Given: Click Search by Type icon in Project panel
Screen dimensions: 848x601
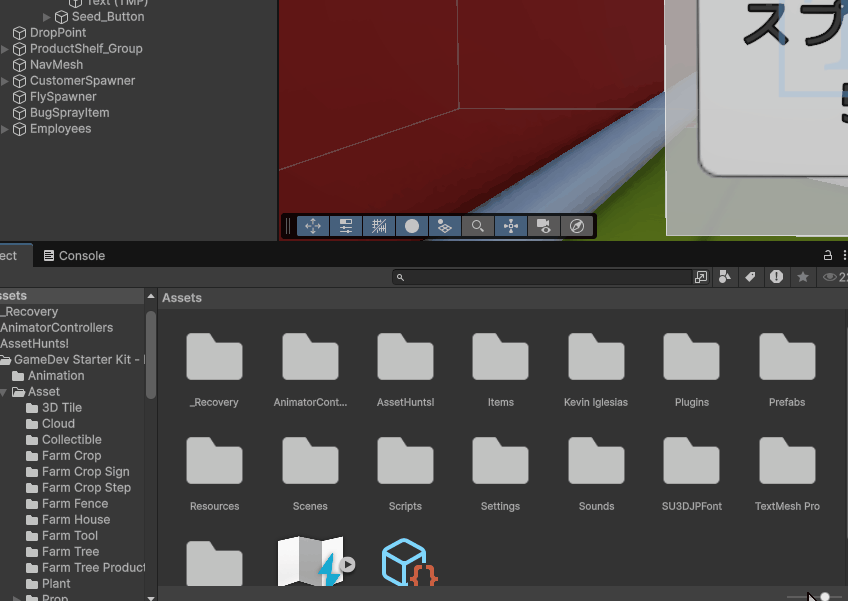Looking at the screenshot, I should (725, 277).
